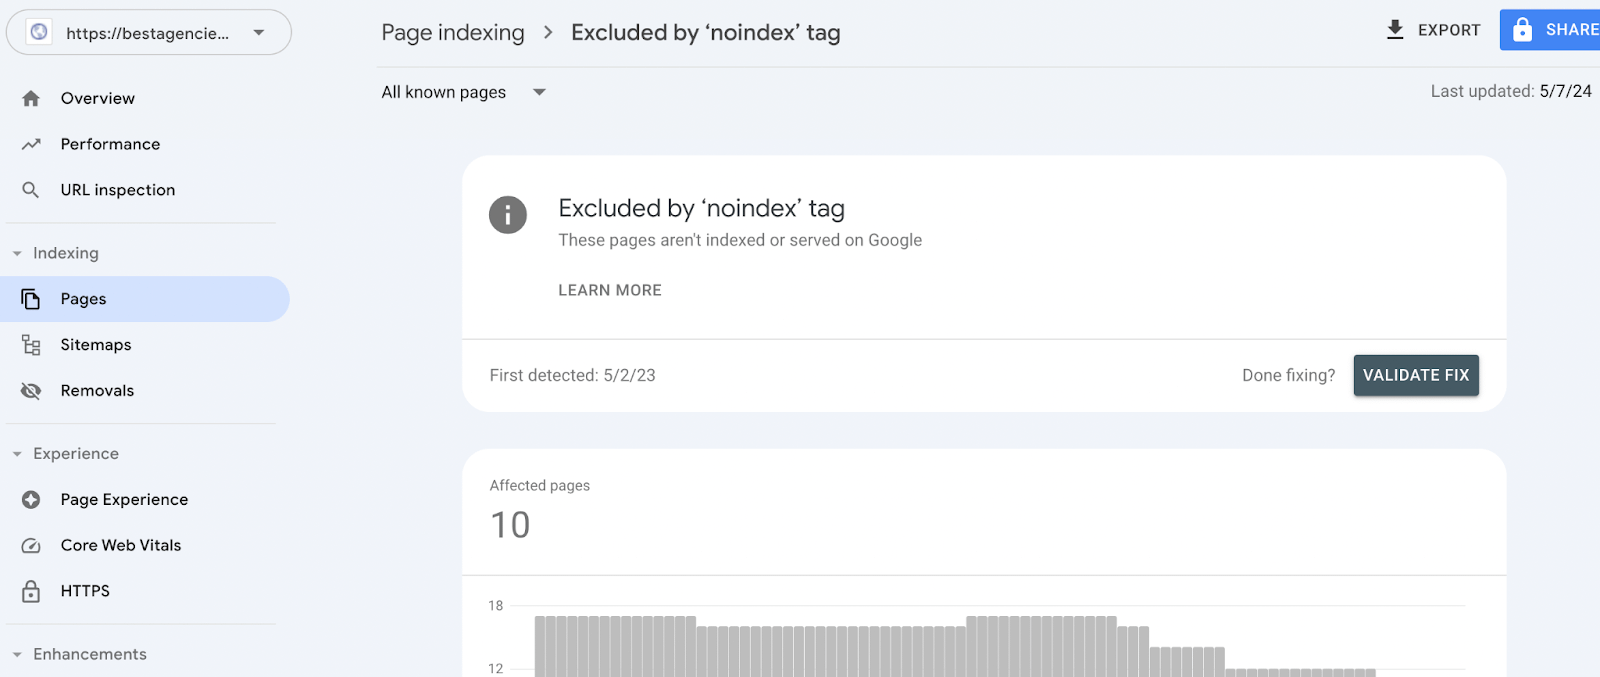Viewport: 1600px width, 677px height.
Task: Click the Page Experience plus-circle icon
Action: [31, 500]
